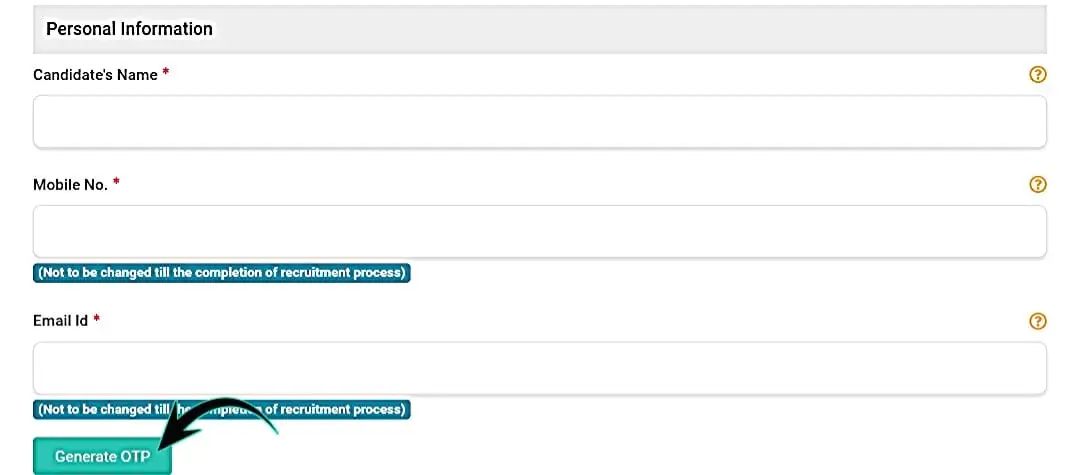Focus the Candidate's Name text box

point(539,122)
